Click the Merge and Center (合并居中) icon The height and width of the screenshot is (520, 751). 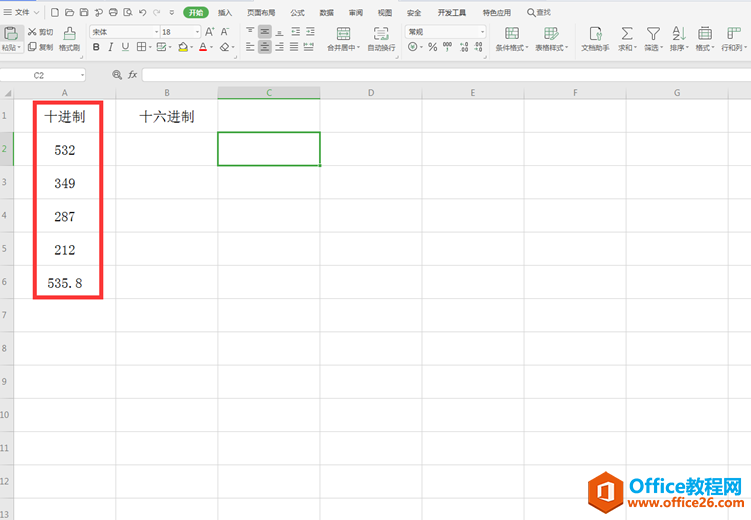point(343,34)
